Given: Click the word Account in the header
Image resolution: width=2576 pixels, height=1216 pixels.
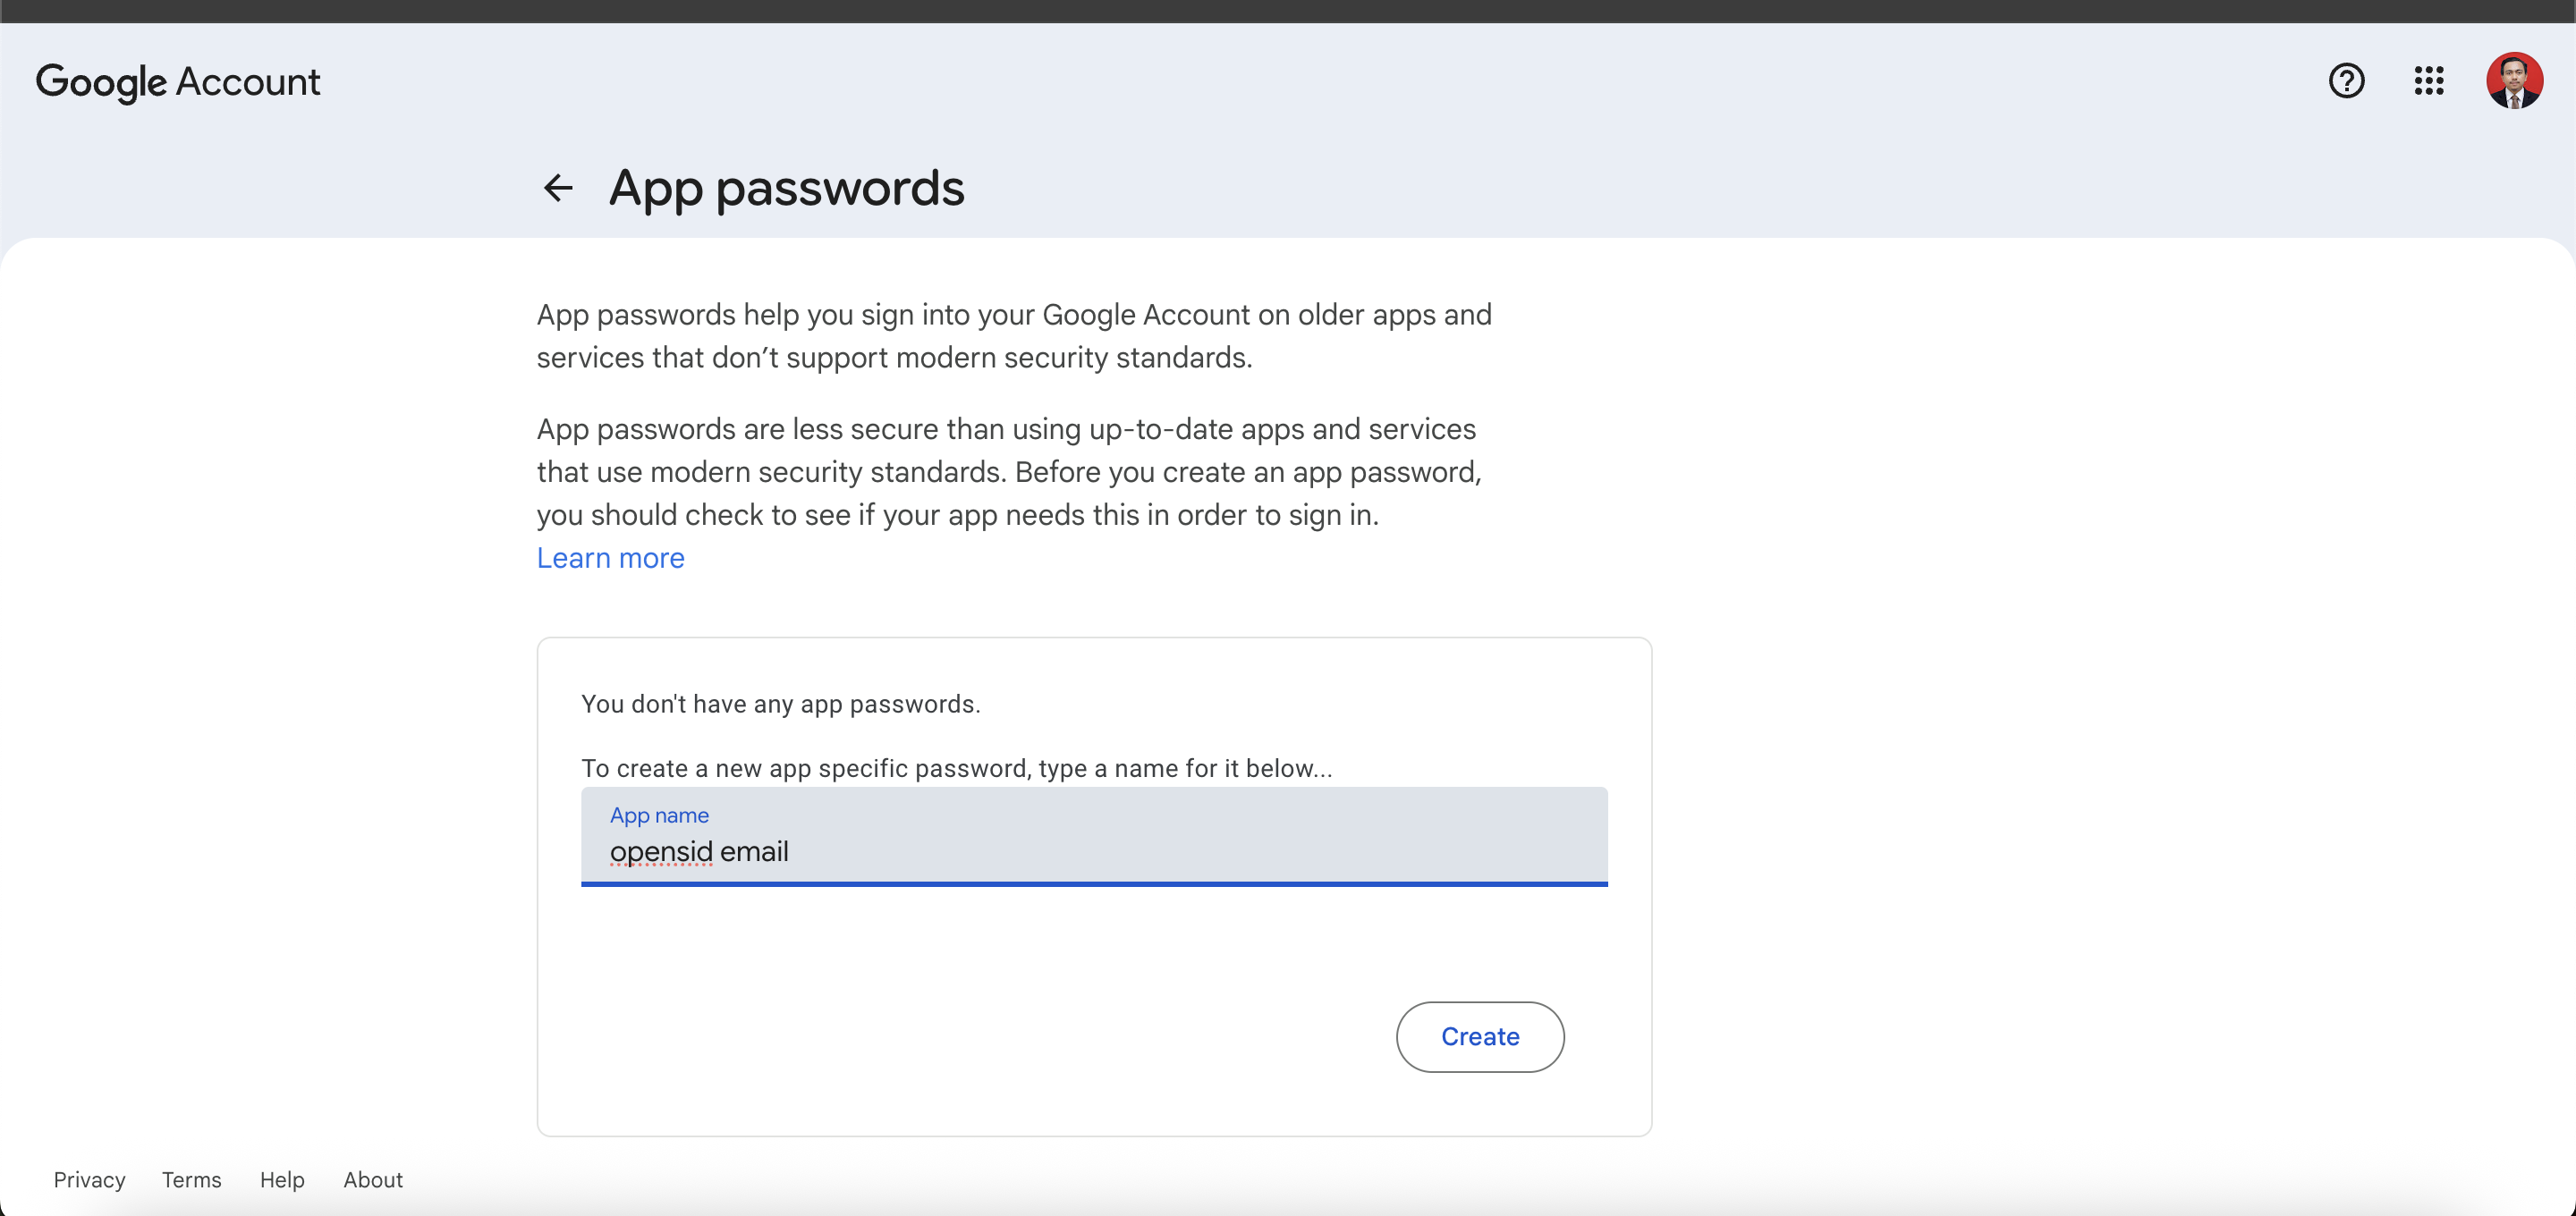Looking at the screenshot, I should [248, 81].
